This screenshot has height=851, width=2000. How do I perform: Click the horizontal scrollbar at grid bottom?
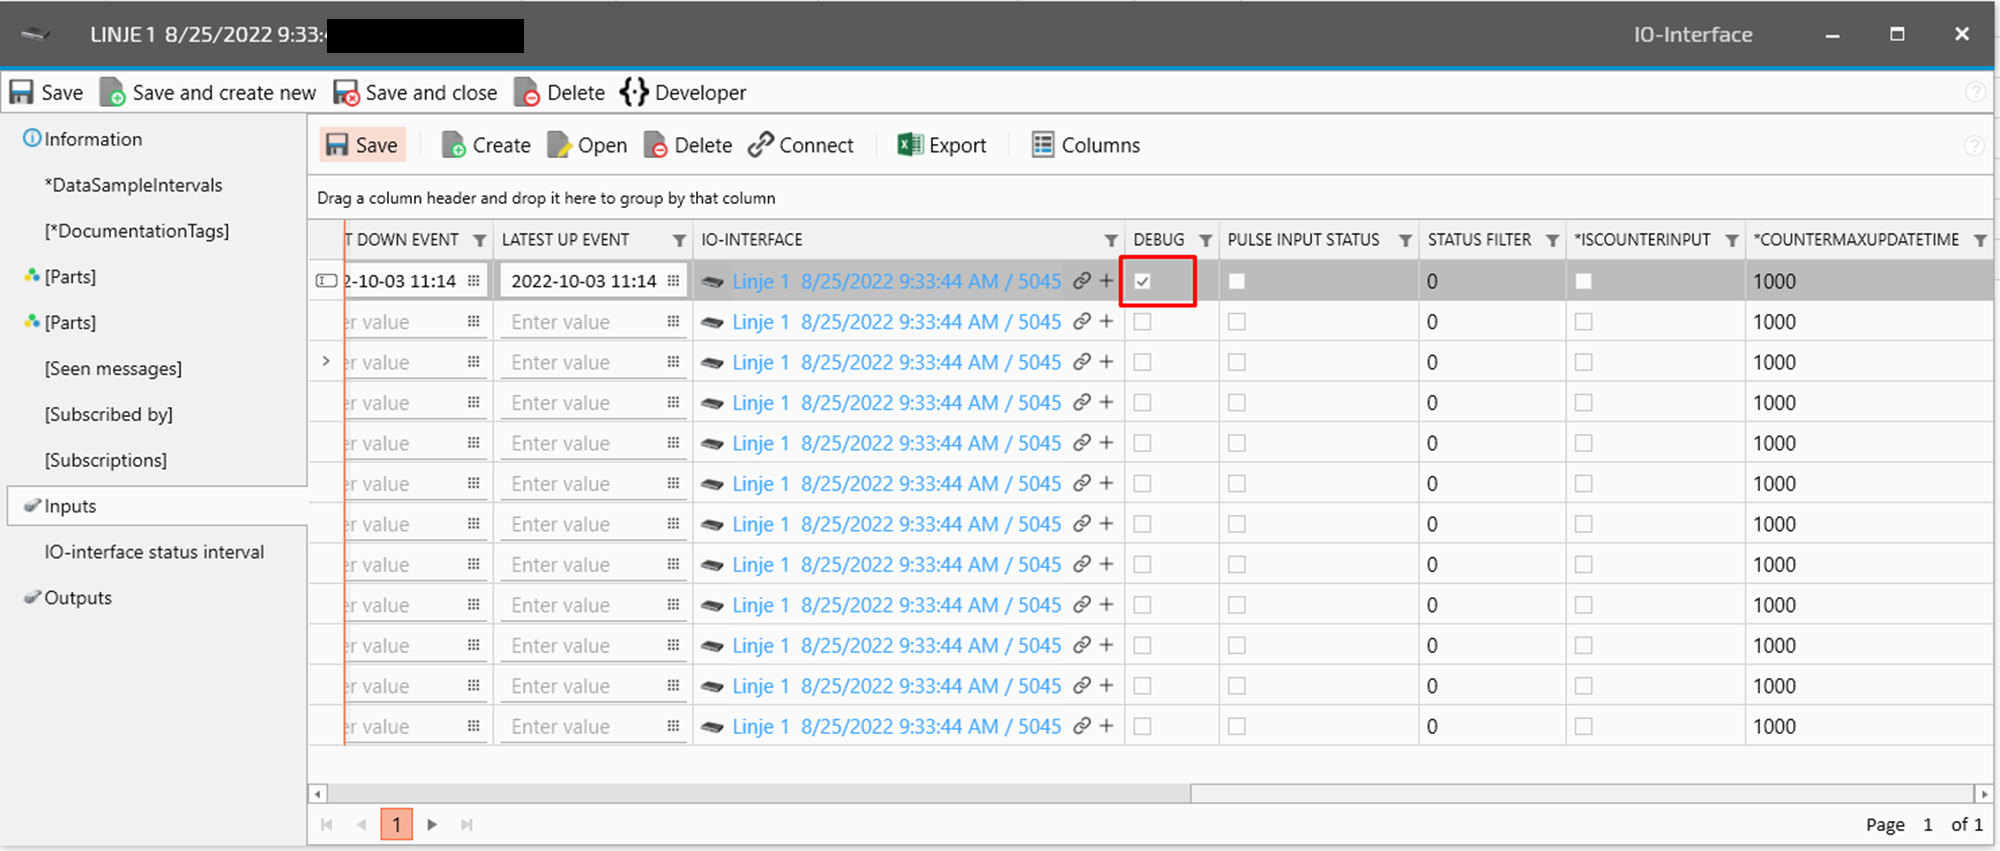[758, 794]
